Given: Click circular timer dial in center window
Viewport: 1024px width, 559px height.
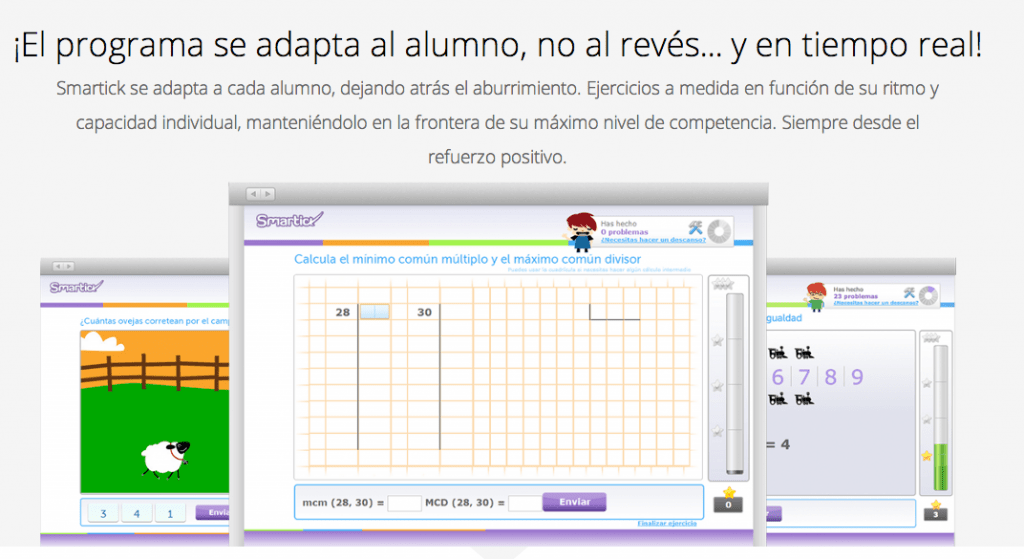Looking at the screenshot, I should point(719,231).
